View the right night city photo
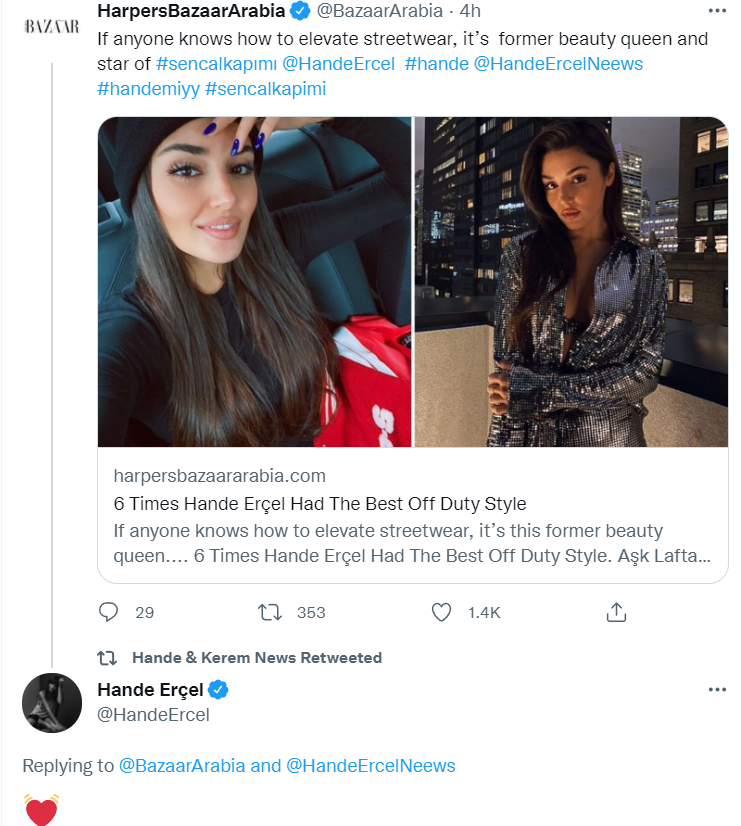The height and width of the screenshot is (826, 741). click(571, 281)
